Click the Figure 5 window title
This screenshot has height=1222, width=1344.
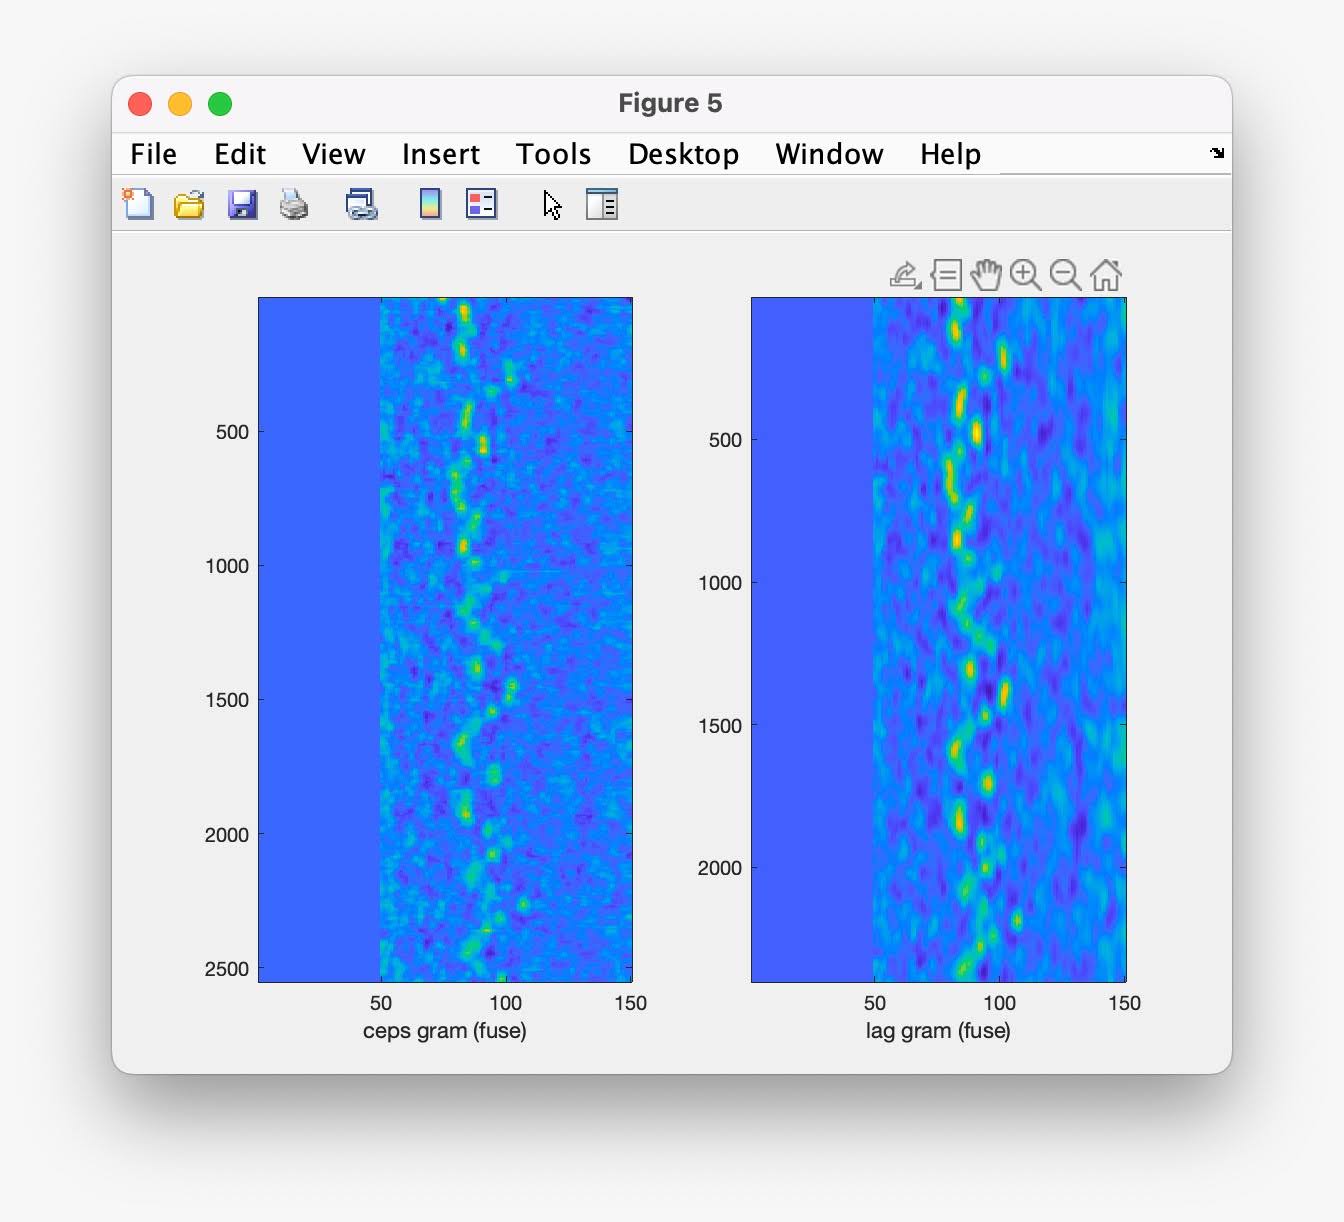(670, 103)
